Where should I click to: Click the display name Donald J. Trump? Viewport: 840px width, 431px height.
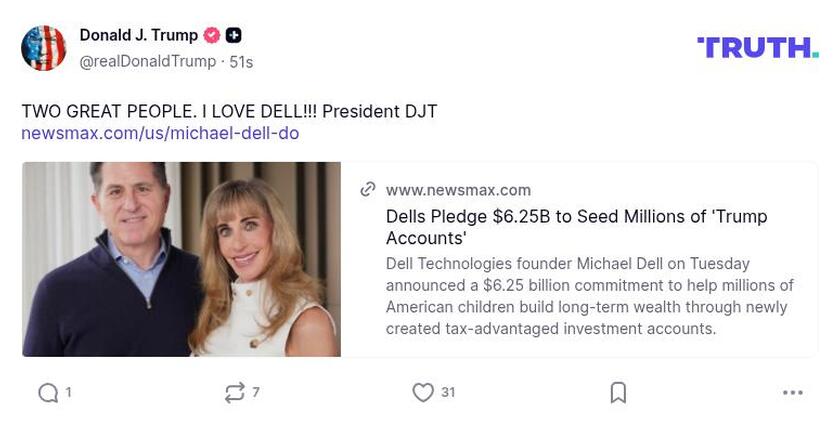click(x=139, y=35)
